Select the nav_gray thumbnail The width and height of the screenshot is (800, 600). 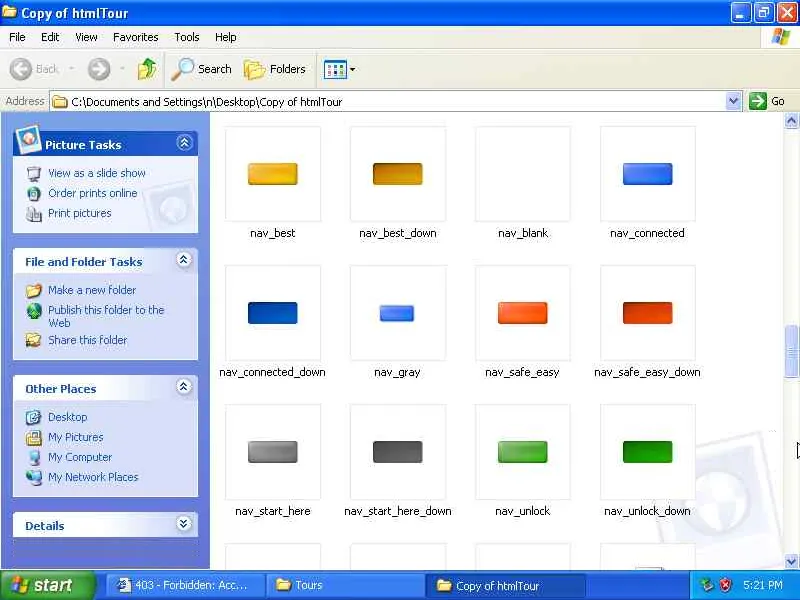point(397,313)
